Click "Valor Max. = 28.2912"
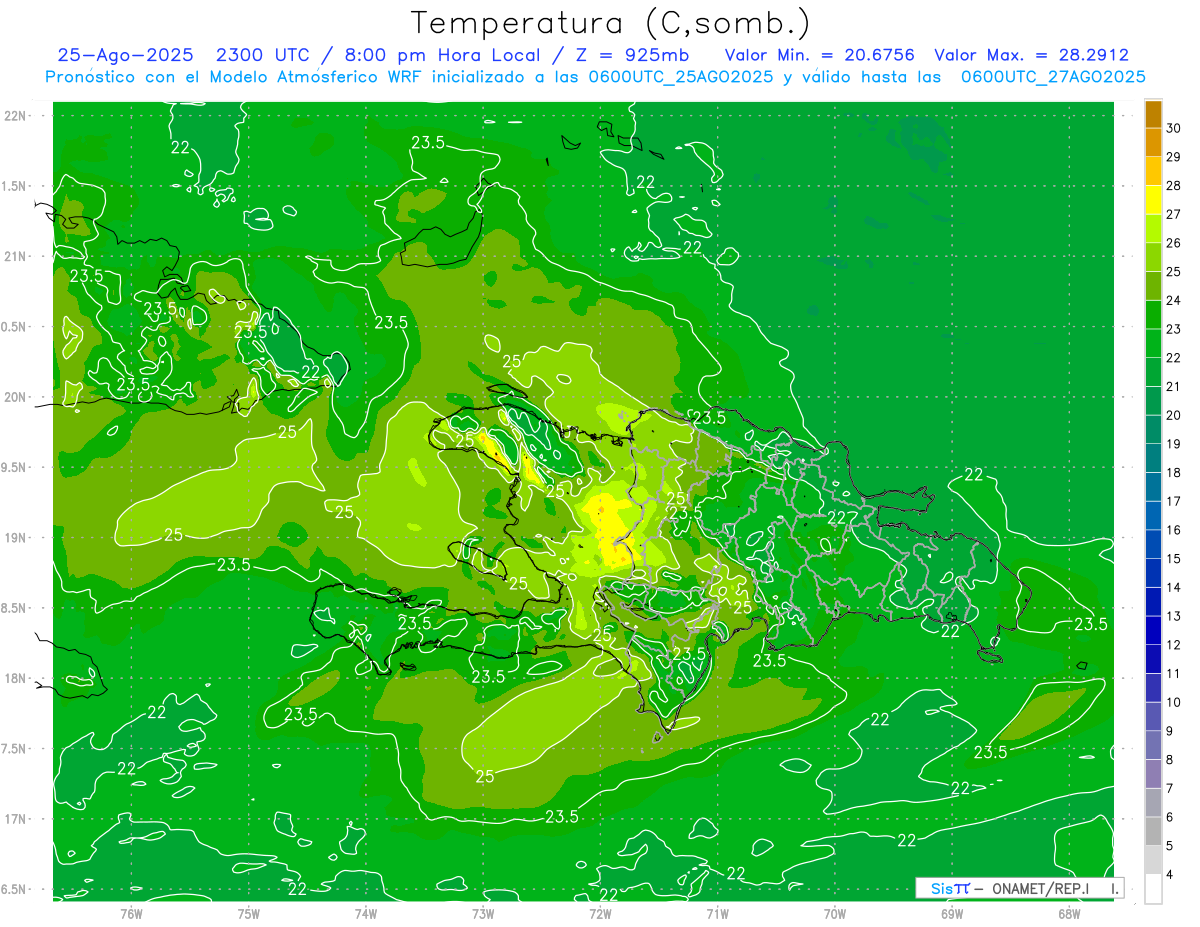This screenshot has width=1200, height=927. 1031,56
